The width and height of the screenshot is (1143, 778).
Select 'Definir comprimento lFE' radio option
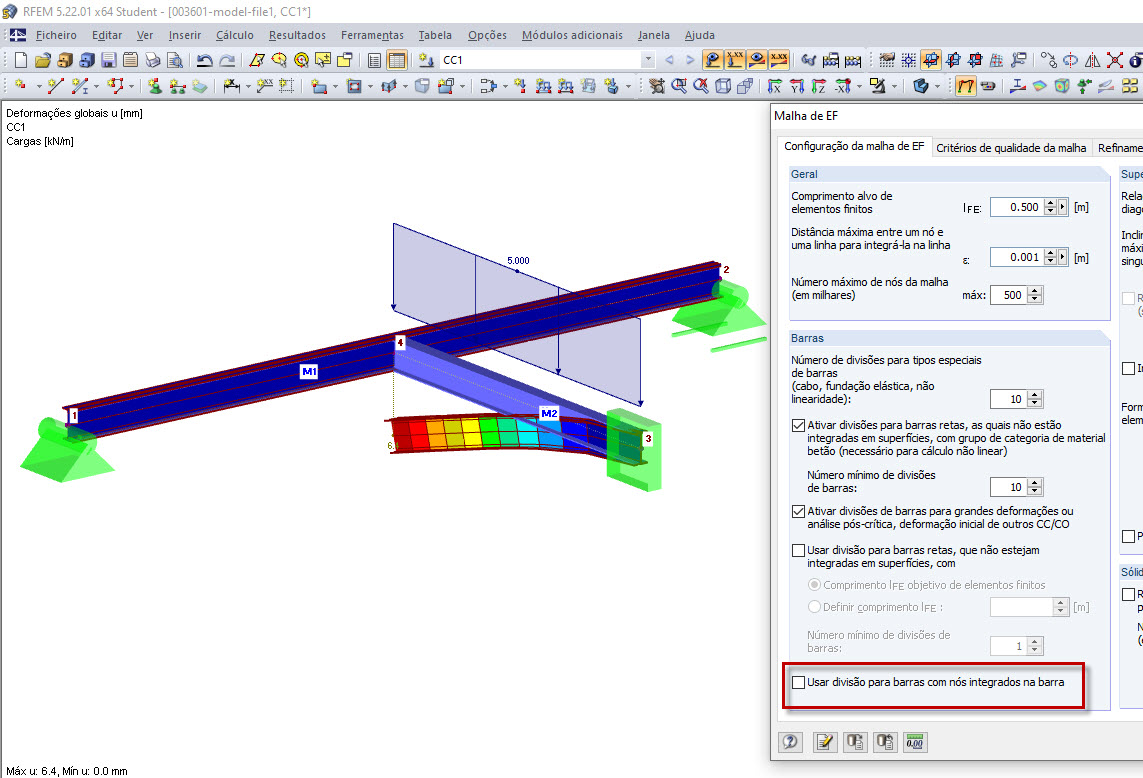814,607
